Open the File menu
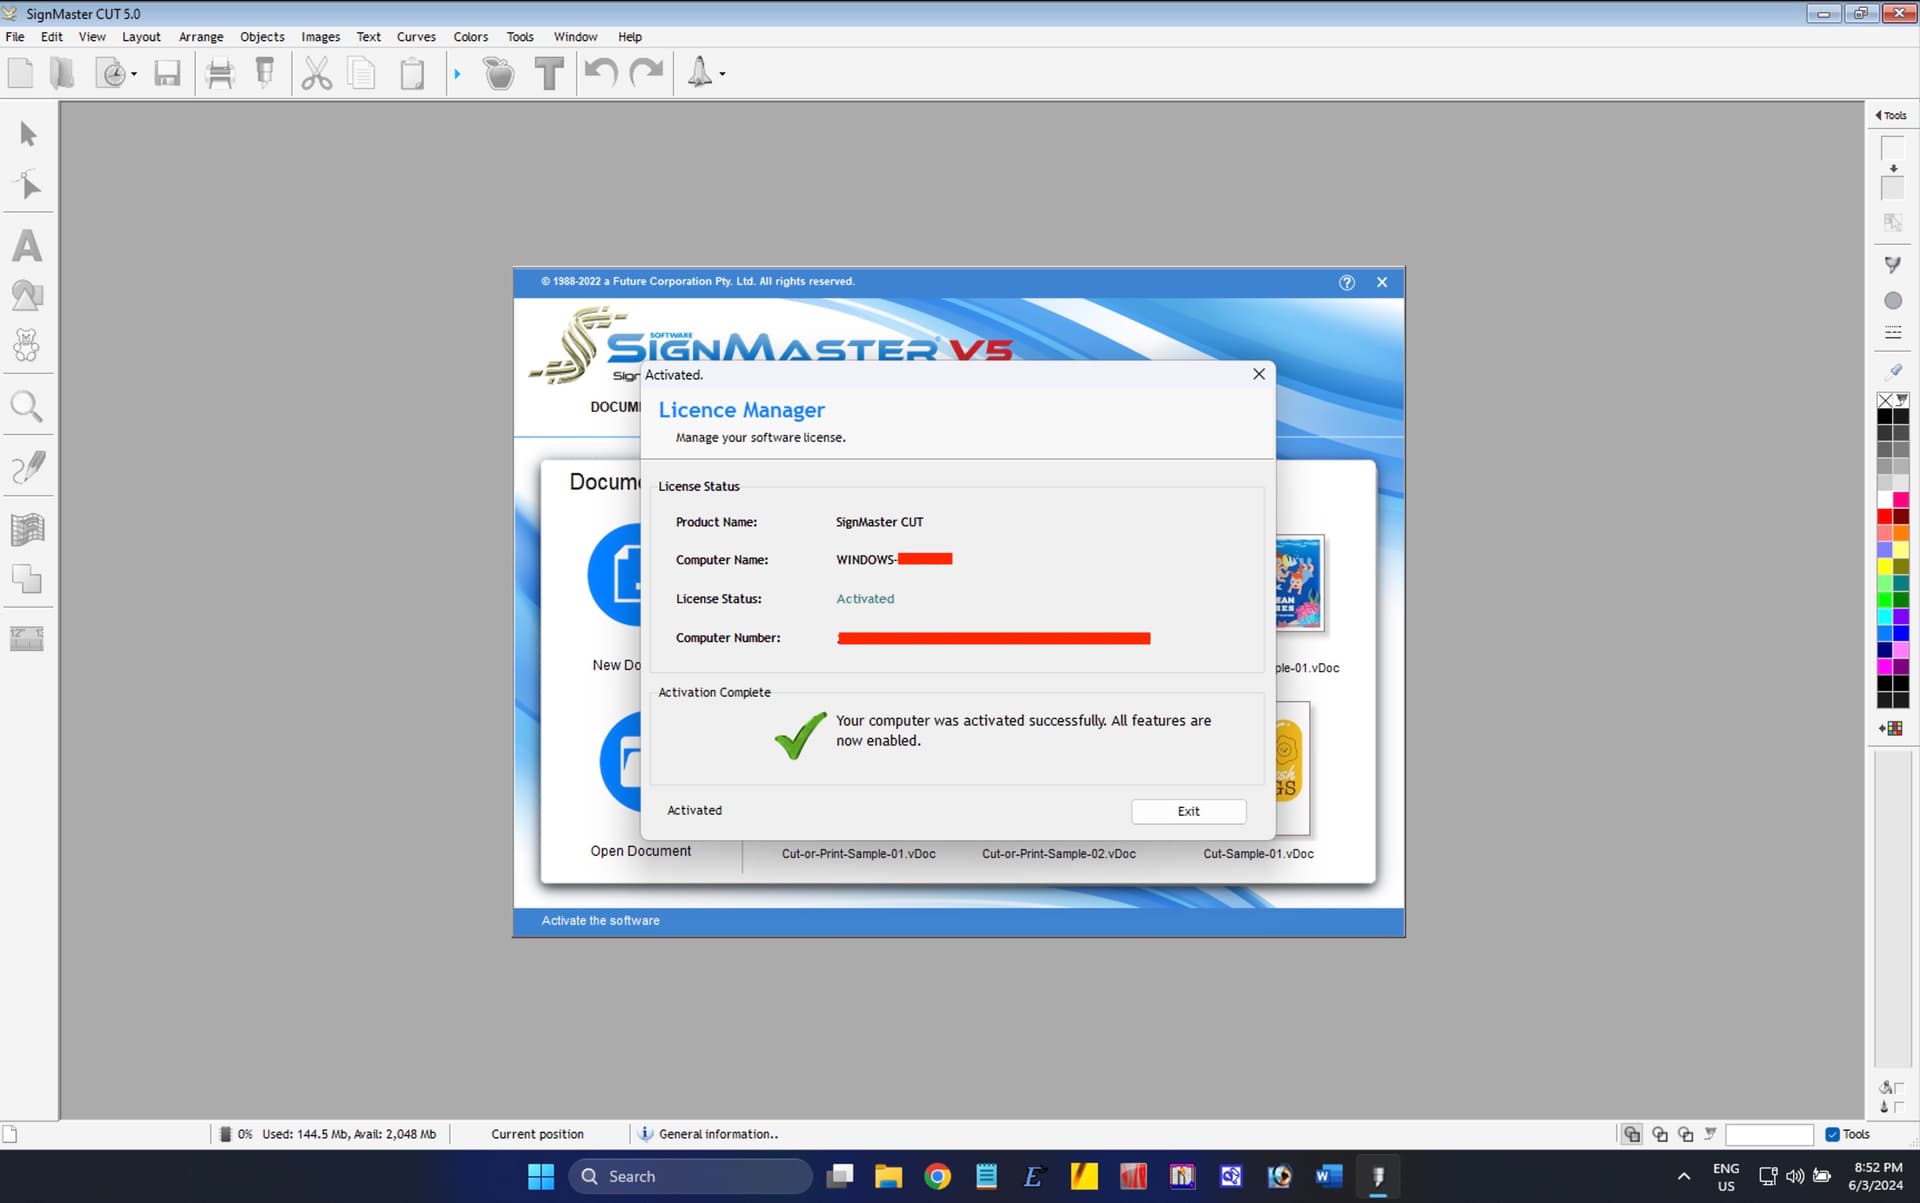Viewport: 1920px width, 1203px height. 15,37
